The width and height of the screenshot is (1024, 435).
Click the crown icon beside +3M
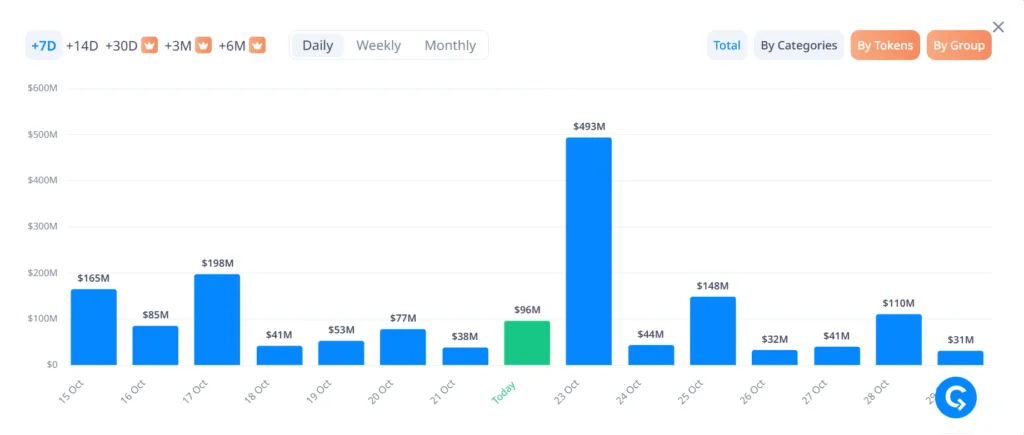(x=203, y=45)
